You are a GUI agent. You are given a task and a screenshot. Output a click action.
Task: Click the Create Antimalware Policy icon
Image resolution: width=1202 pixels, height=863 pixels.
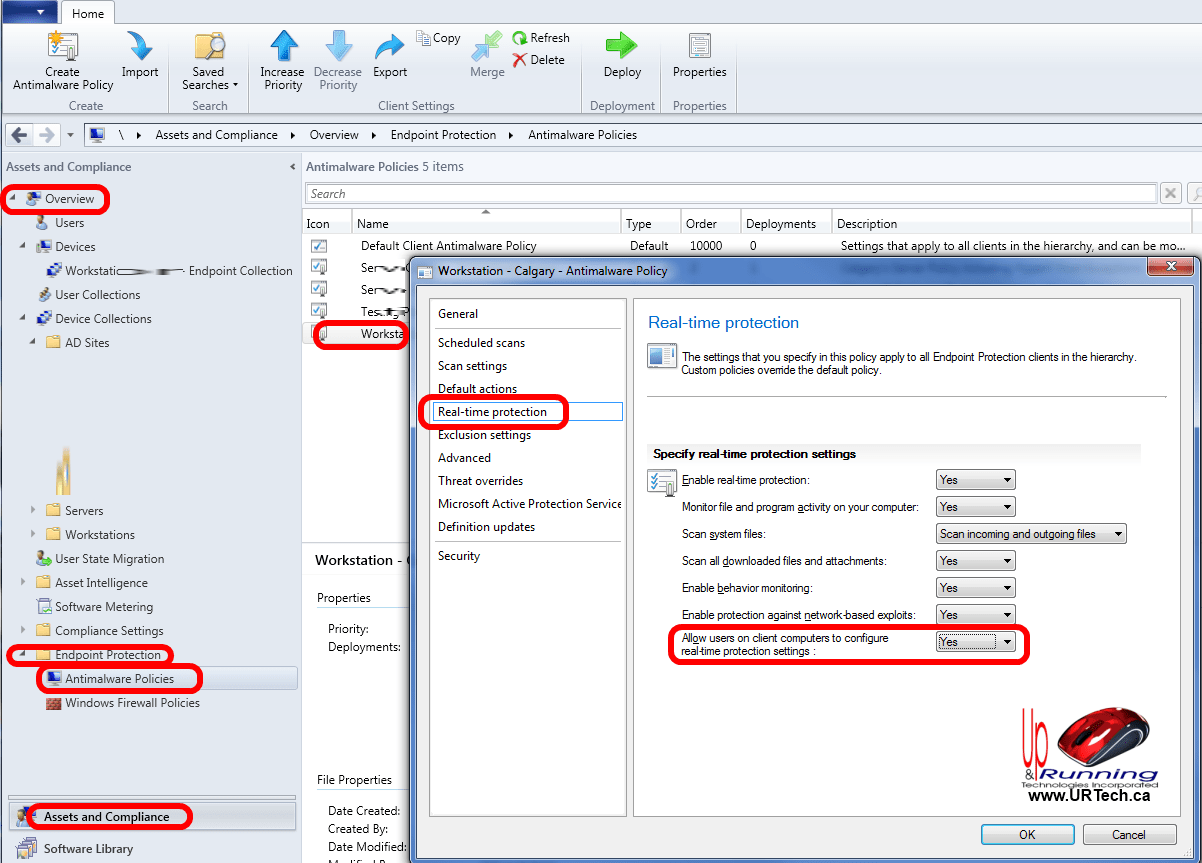coord(63,48)
